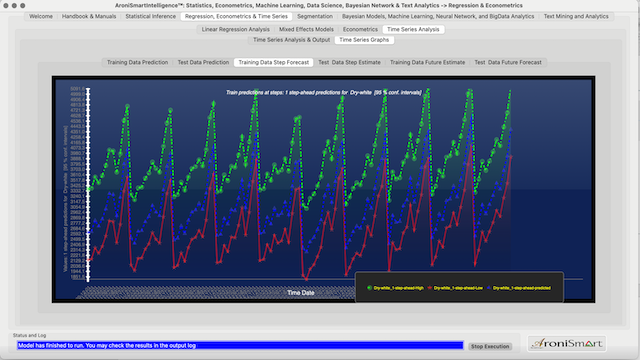Click the status log message field

coord(240,346)
